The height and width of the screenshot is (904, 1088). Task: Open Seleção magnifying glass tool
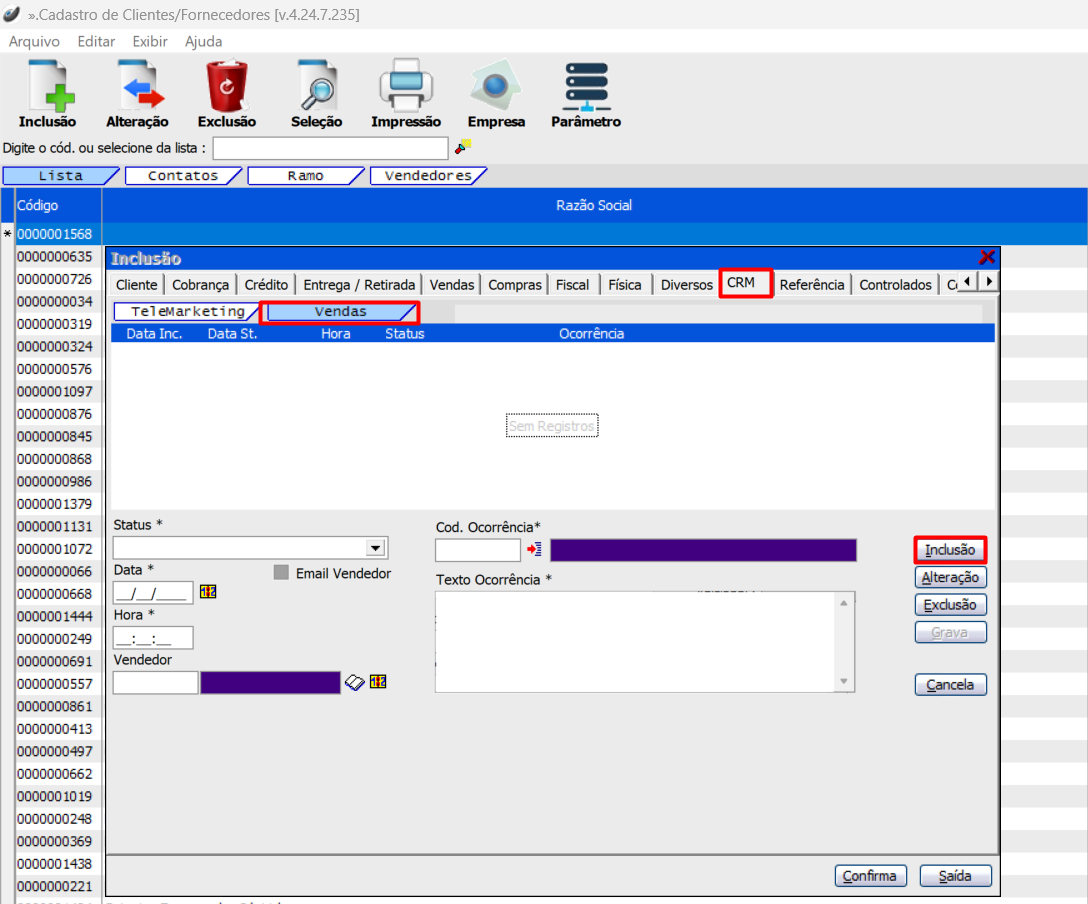(317, 87)
